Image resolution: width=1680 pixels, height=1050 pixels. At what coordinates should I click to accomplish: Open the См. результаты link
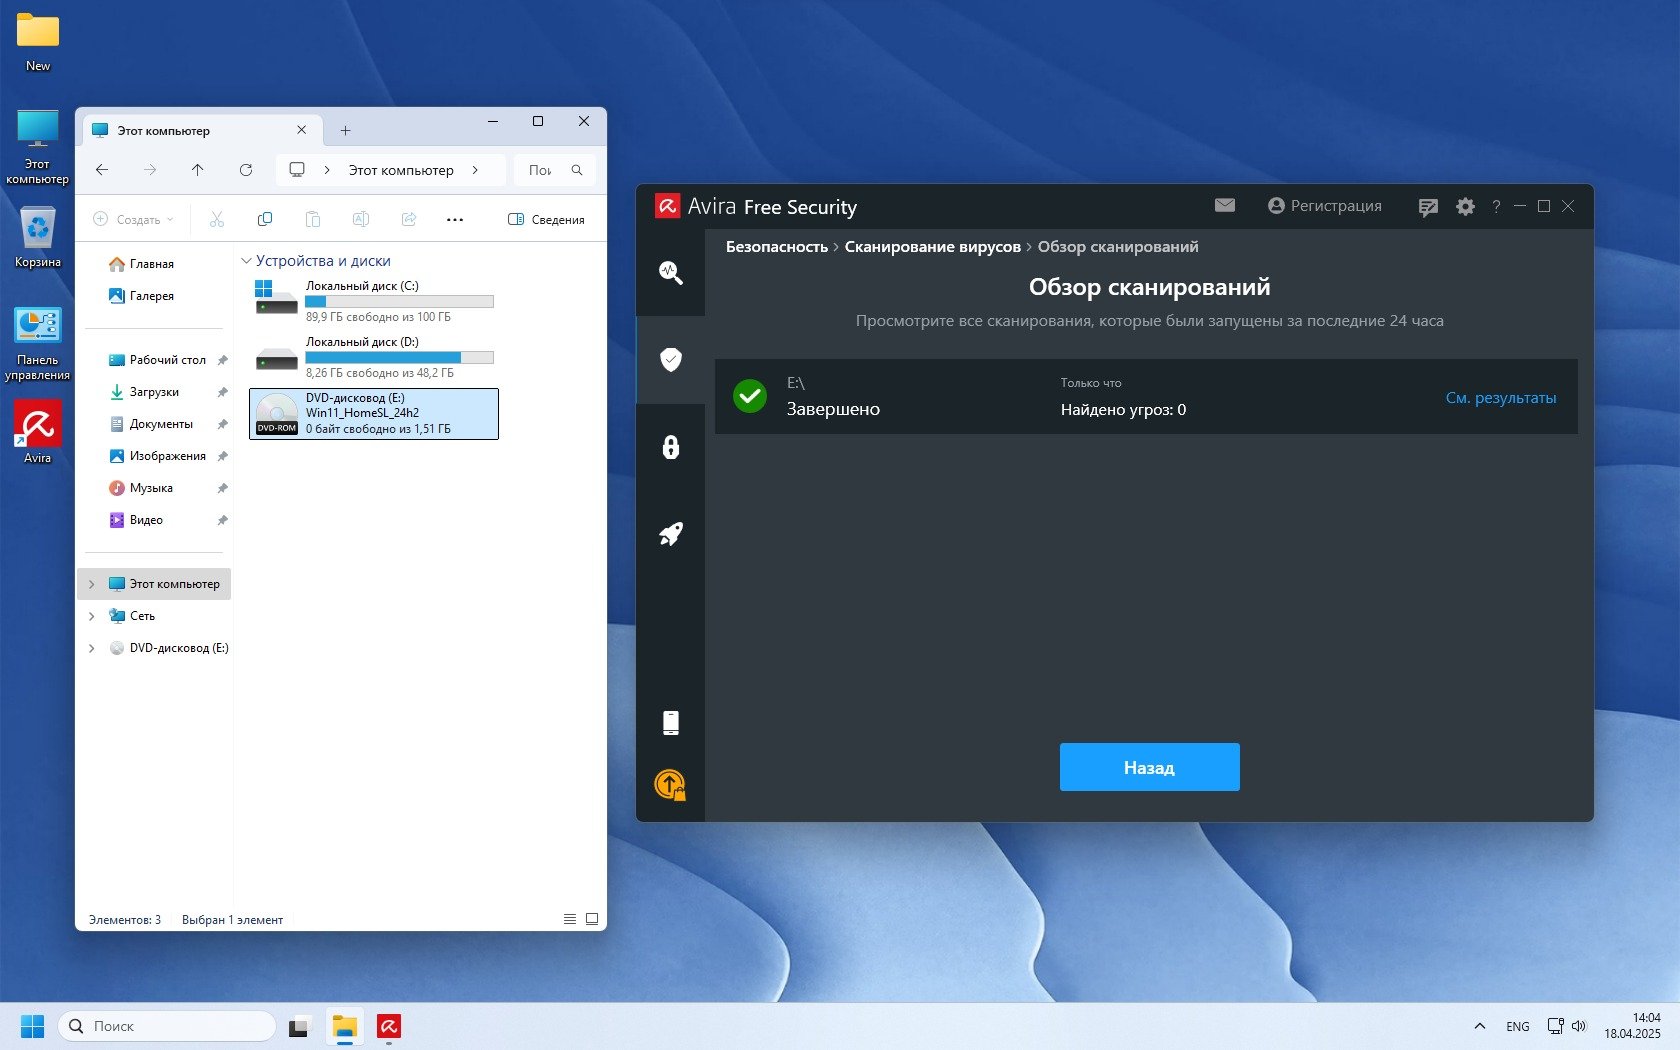[x=1500, y=398]
